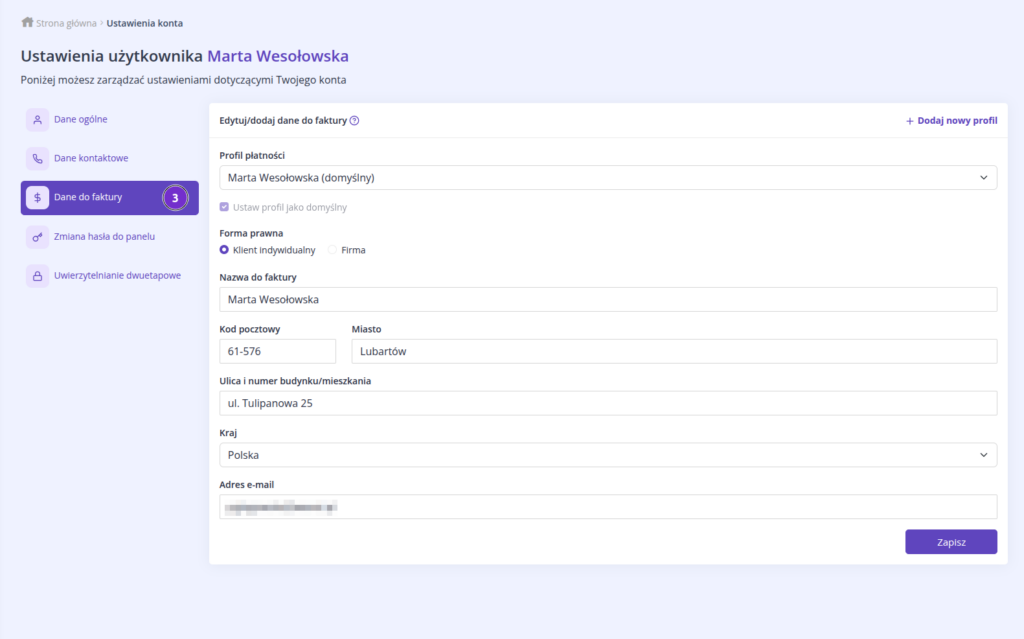The width and height of the screenshot is (1024, 639).
Task: Click the question mark help icon
Action: point(355,121)
